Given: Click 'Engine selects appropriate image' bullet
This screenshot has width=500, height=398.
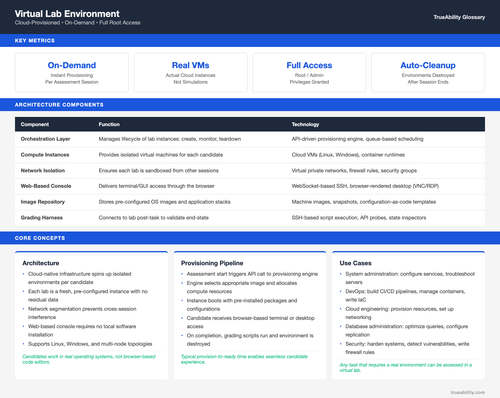Looking at the screenshot, I should coord(242,287).
